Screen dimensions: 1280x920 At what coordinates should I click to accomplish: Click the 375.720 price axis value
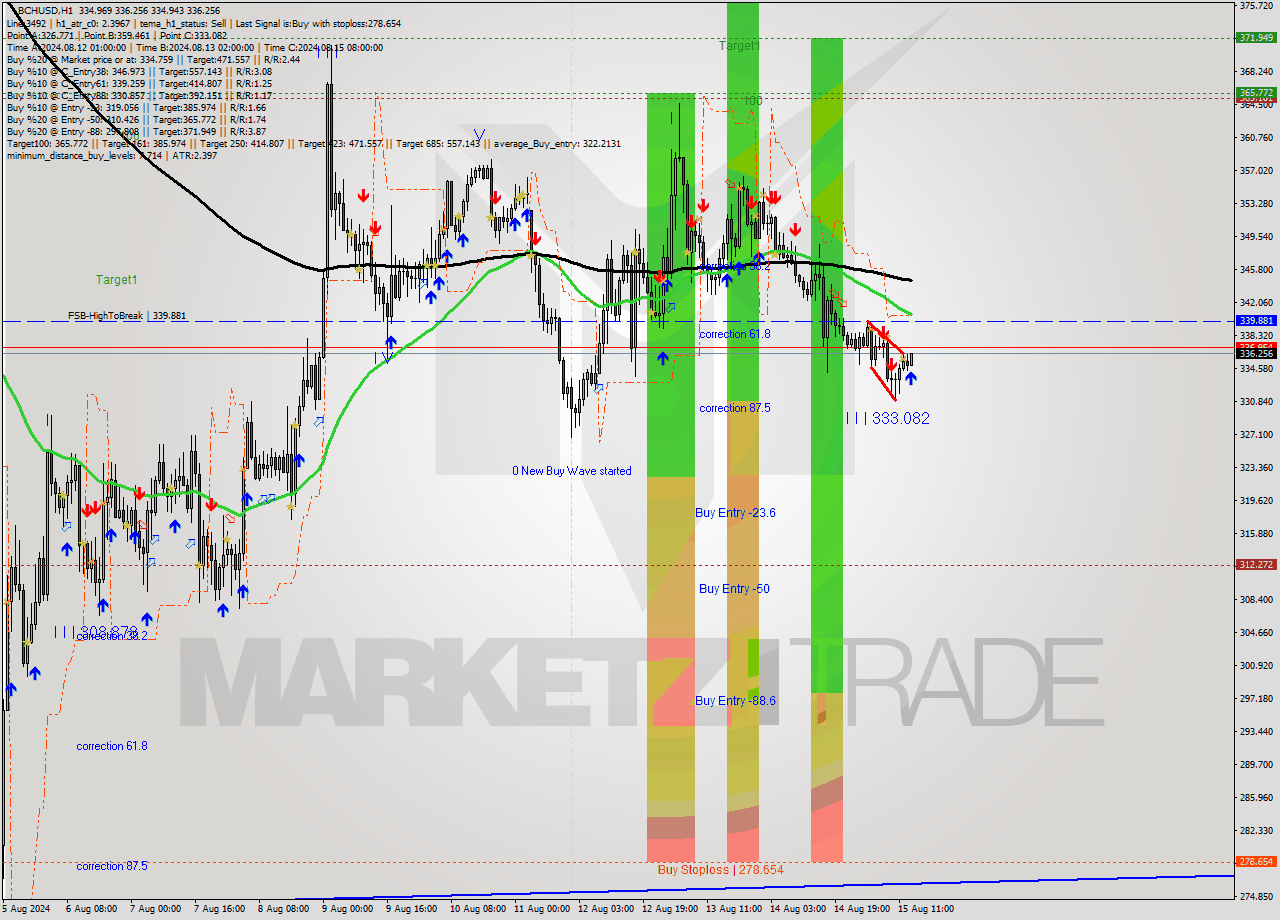(1256, 6)
